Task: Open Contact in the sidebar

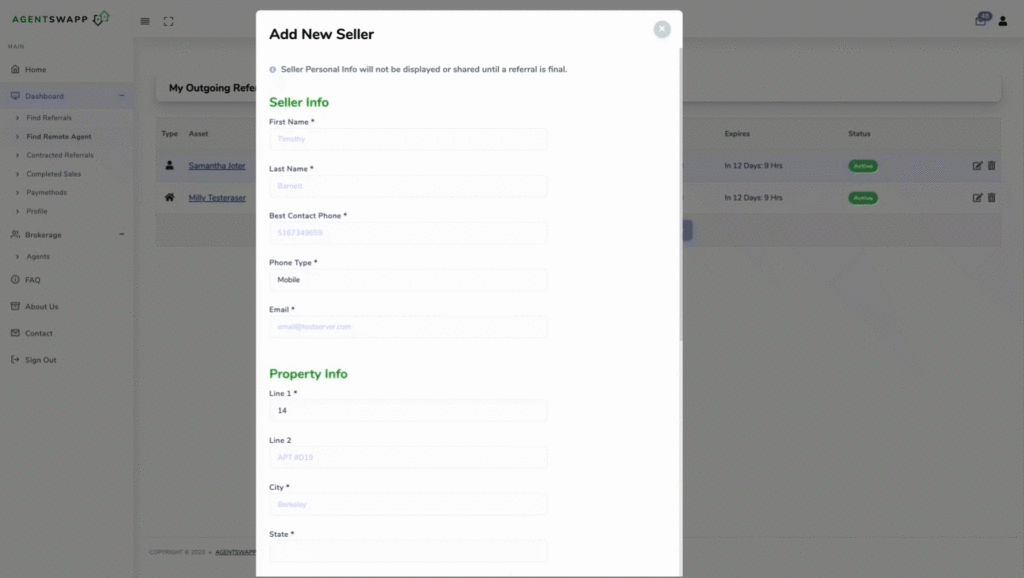Action: [x=39, y=333]
